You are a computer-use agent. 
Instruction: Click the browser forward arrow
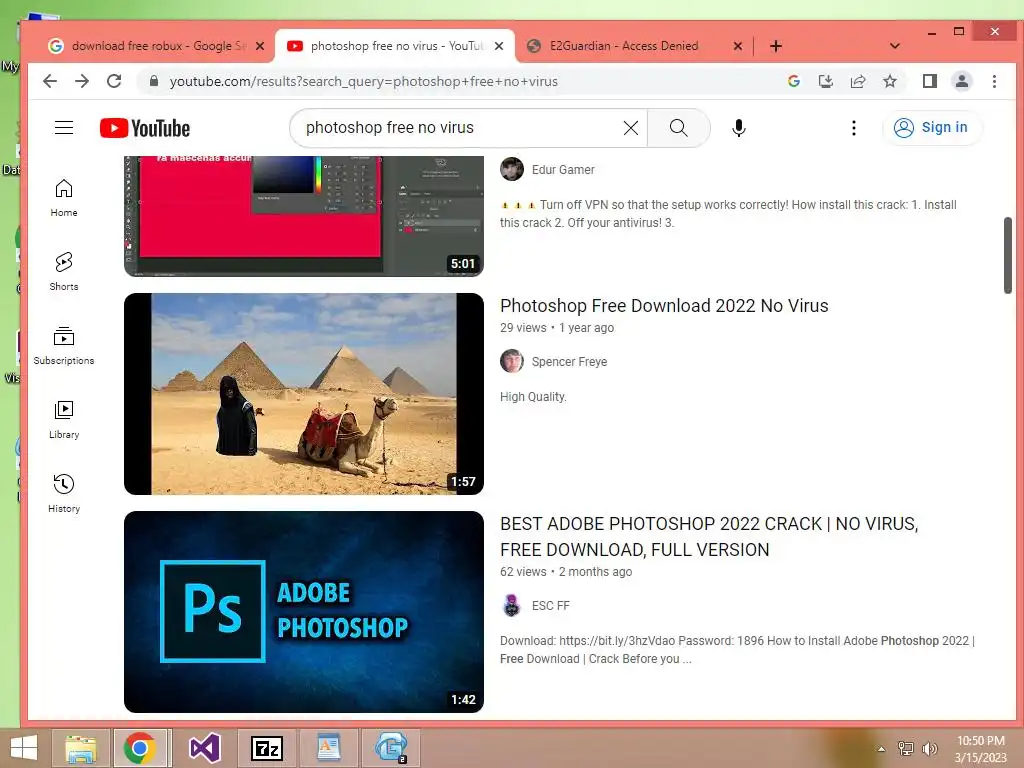pyautogui.click(x=82, y=81)
